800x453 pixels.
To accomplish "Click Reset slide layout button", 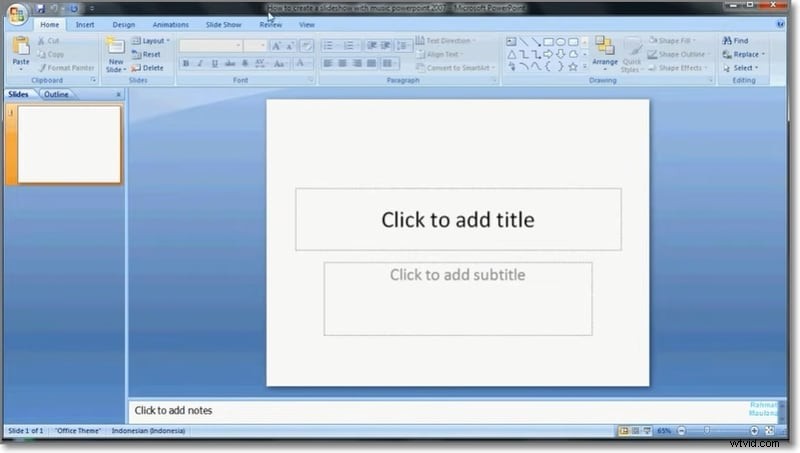I will click(146, 54).
